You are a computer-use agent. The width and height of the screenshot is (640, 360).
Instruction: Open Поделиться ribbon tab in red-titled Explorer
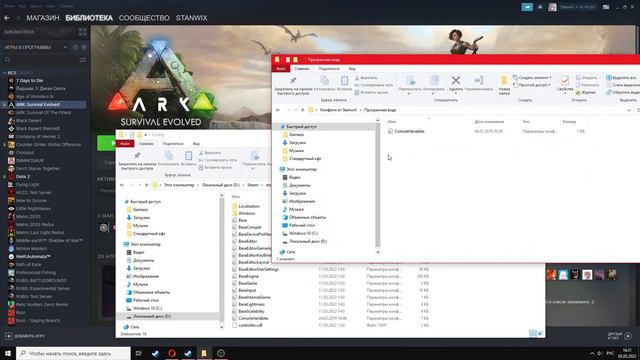[x=329, y=69]
